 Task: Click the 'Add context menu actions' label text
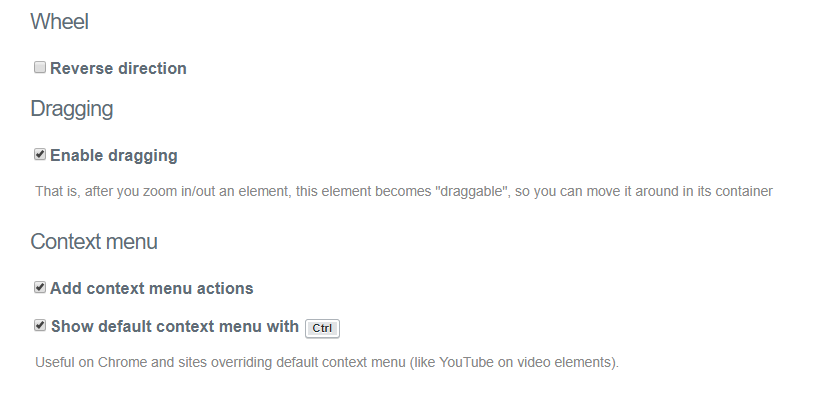[x=152, y=288]
